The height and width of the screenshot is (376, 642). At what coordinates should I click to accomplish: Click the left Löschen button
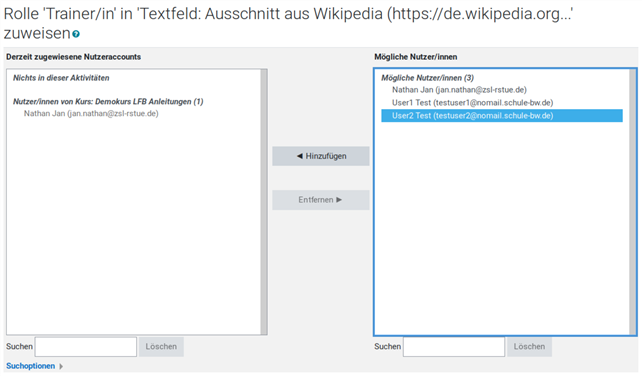click(161, 347)
